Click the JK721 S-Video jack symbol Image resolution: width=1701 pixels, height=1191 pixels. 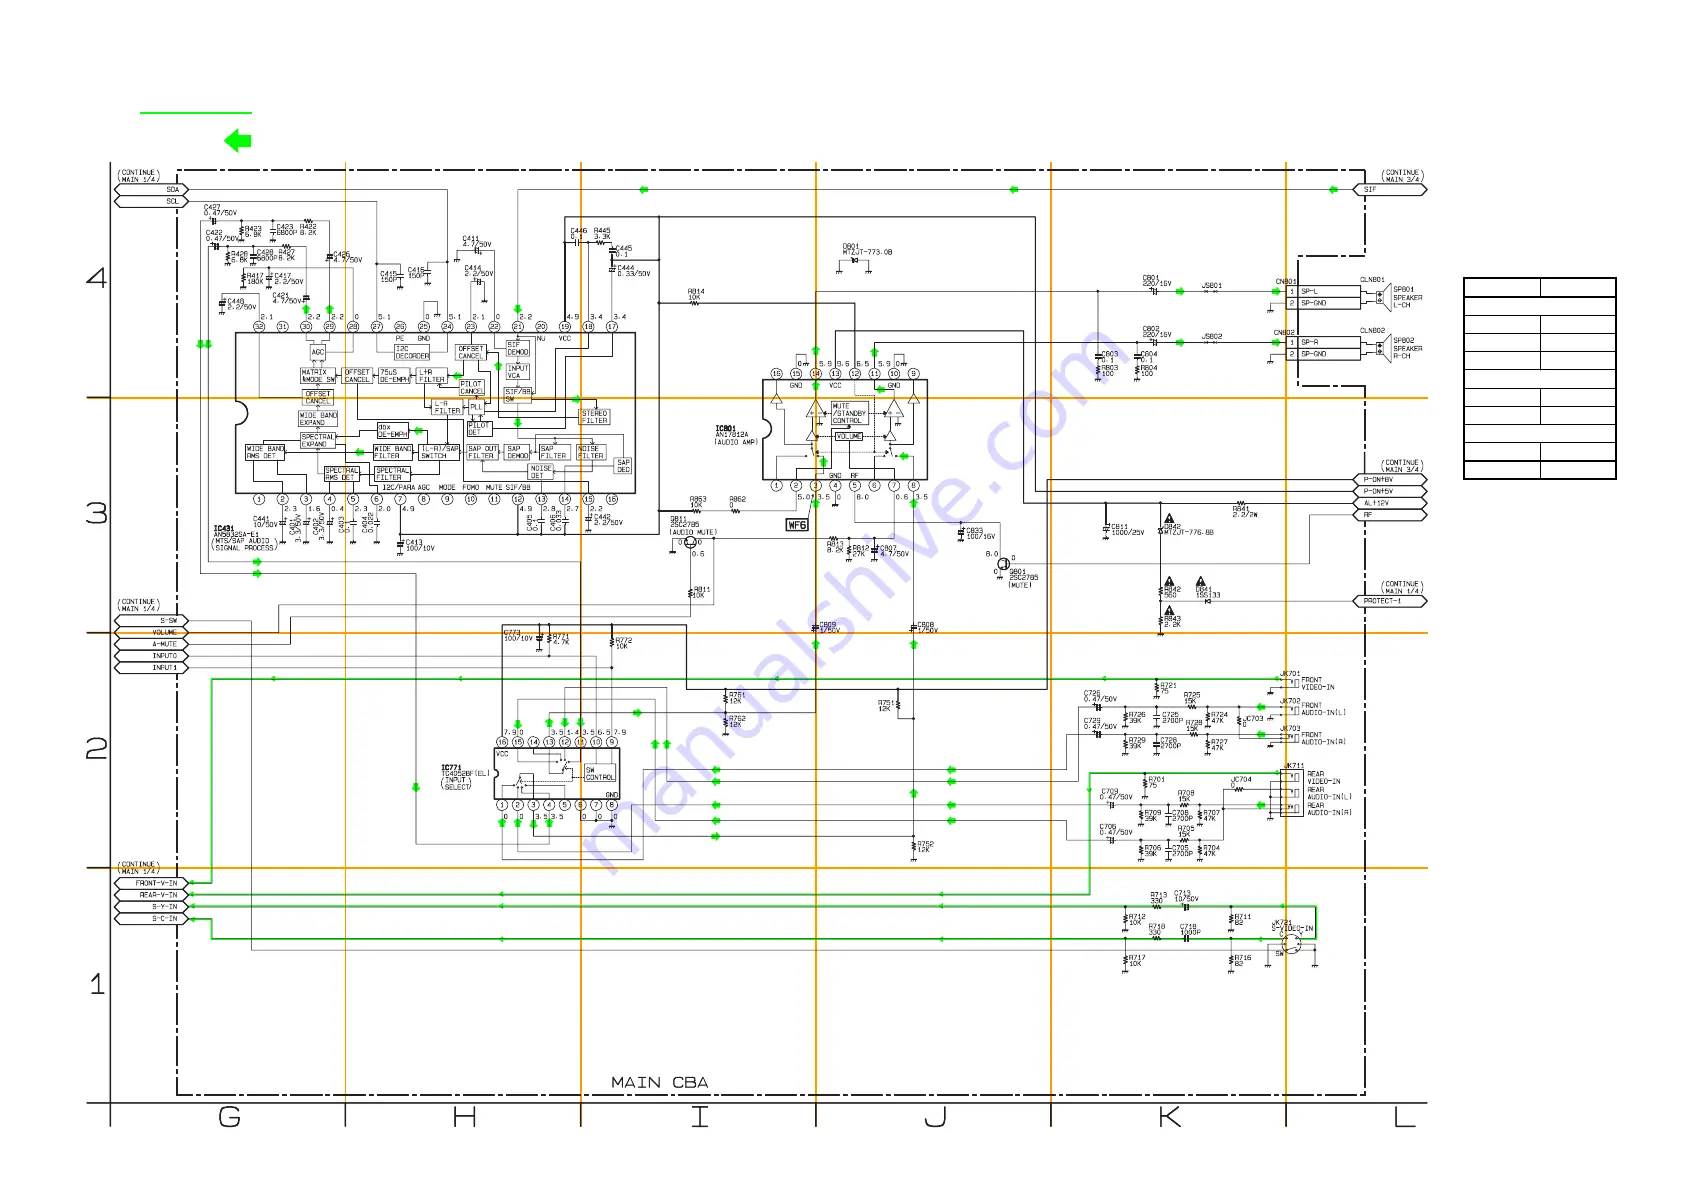click(1292, 942)
